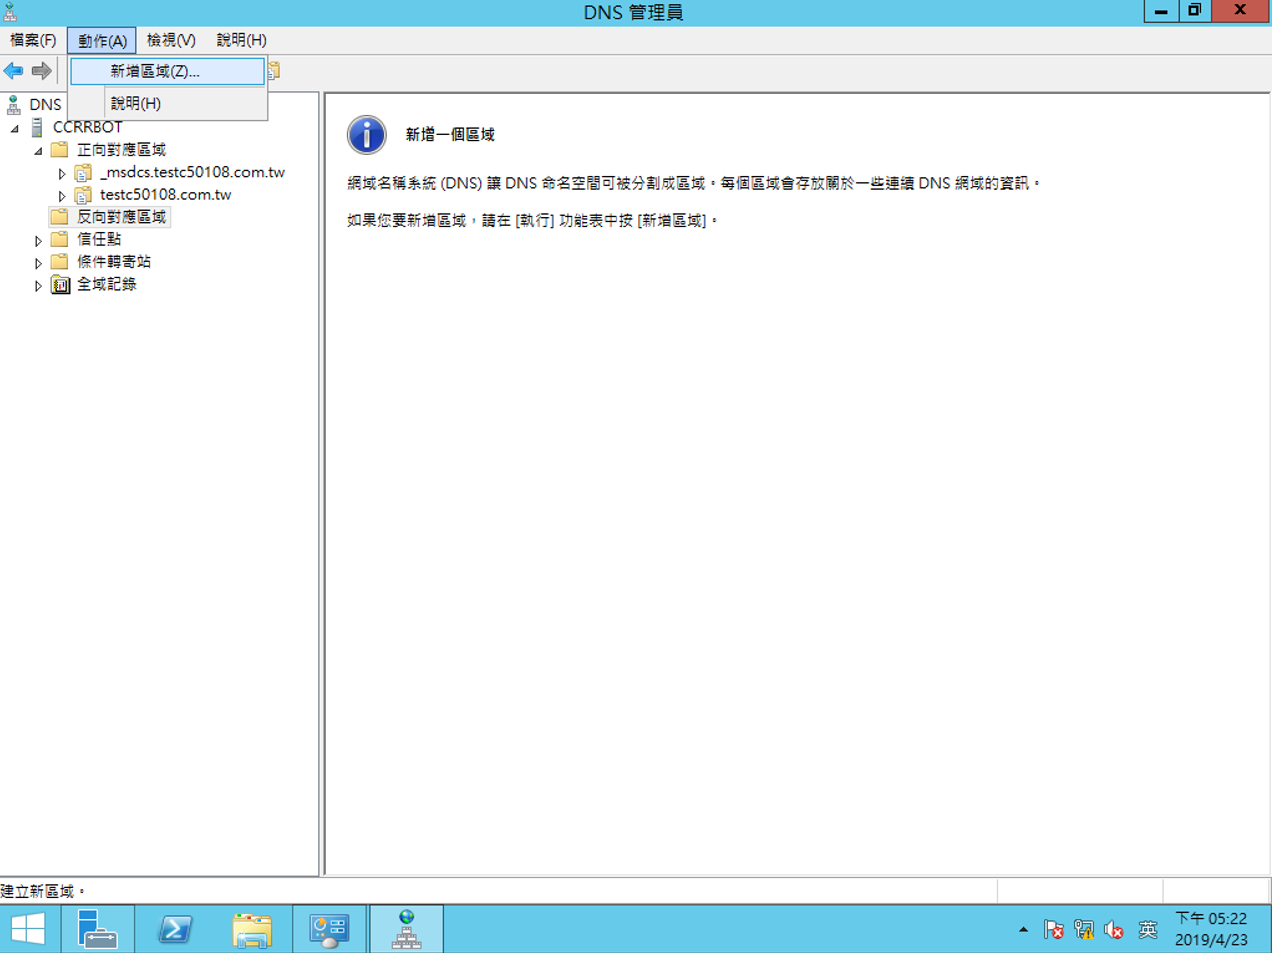Launch PowerShell from the taskbar
1273x953 pixels.
point(175,930)
